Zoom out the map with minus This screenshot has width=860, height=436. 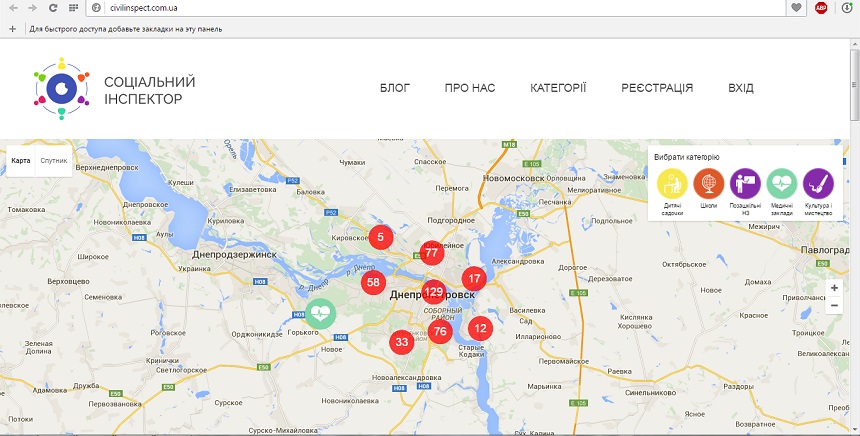[834, 306]
